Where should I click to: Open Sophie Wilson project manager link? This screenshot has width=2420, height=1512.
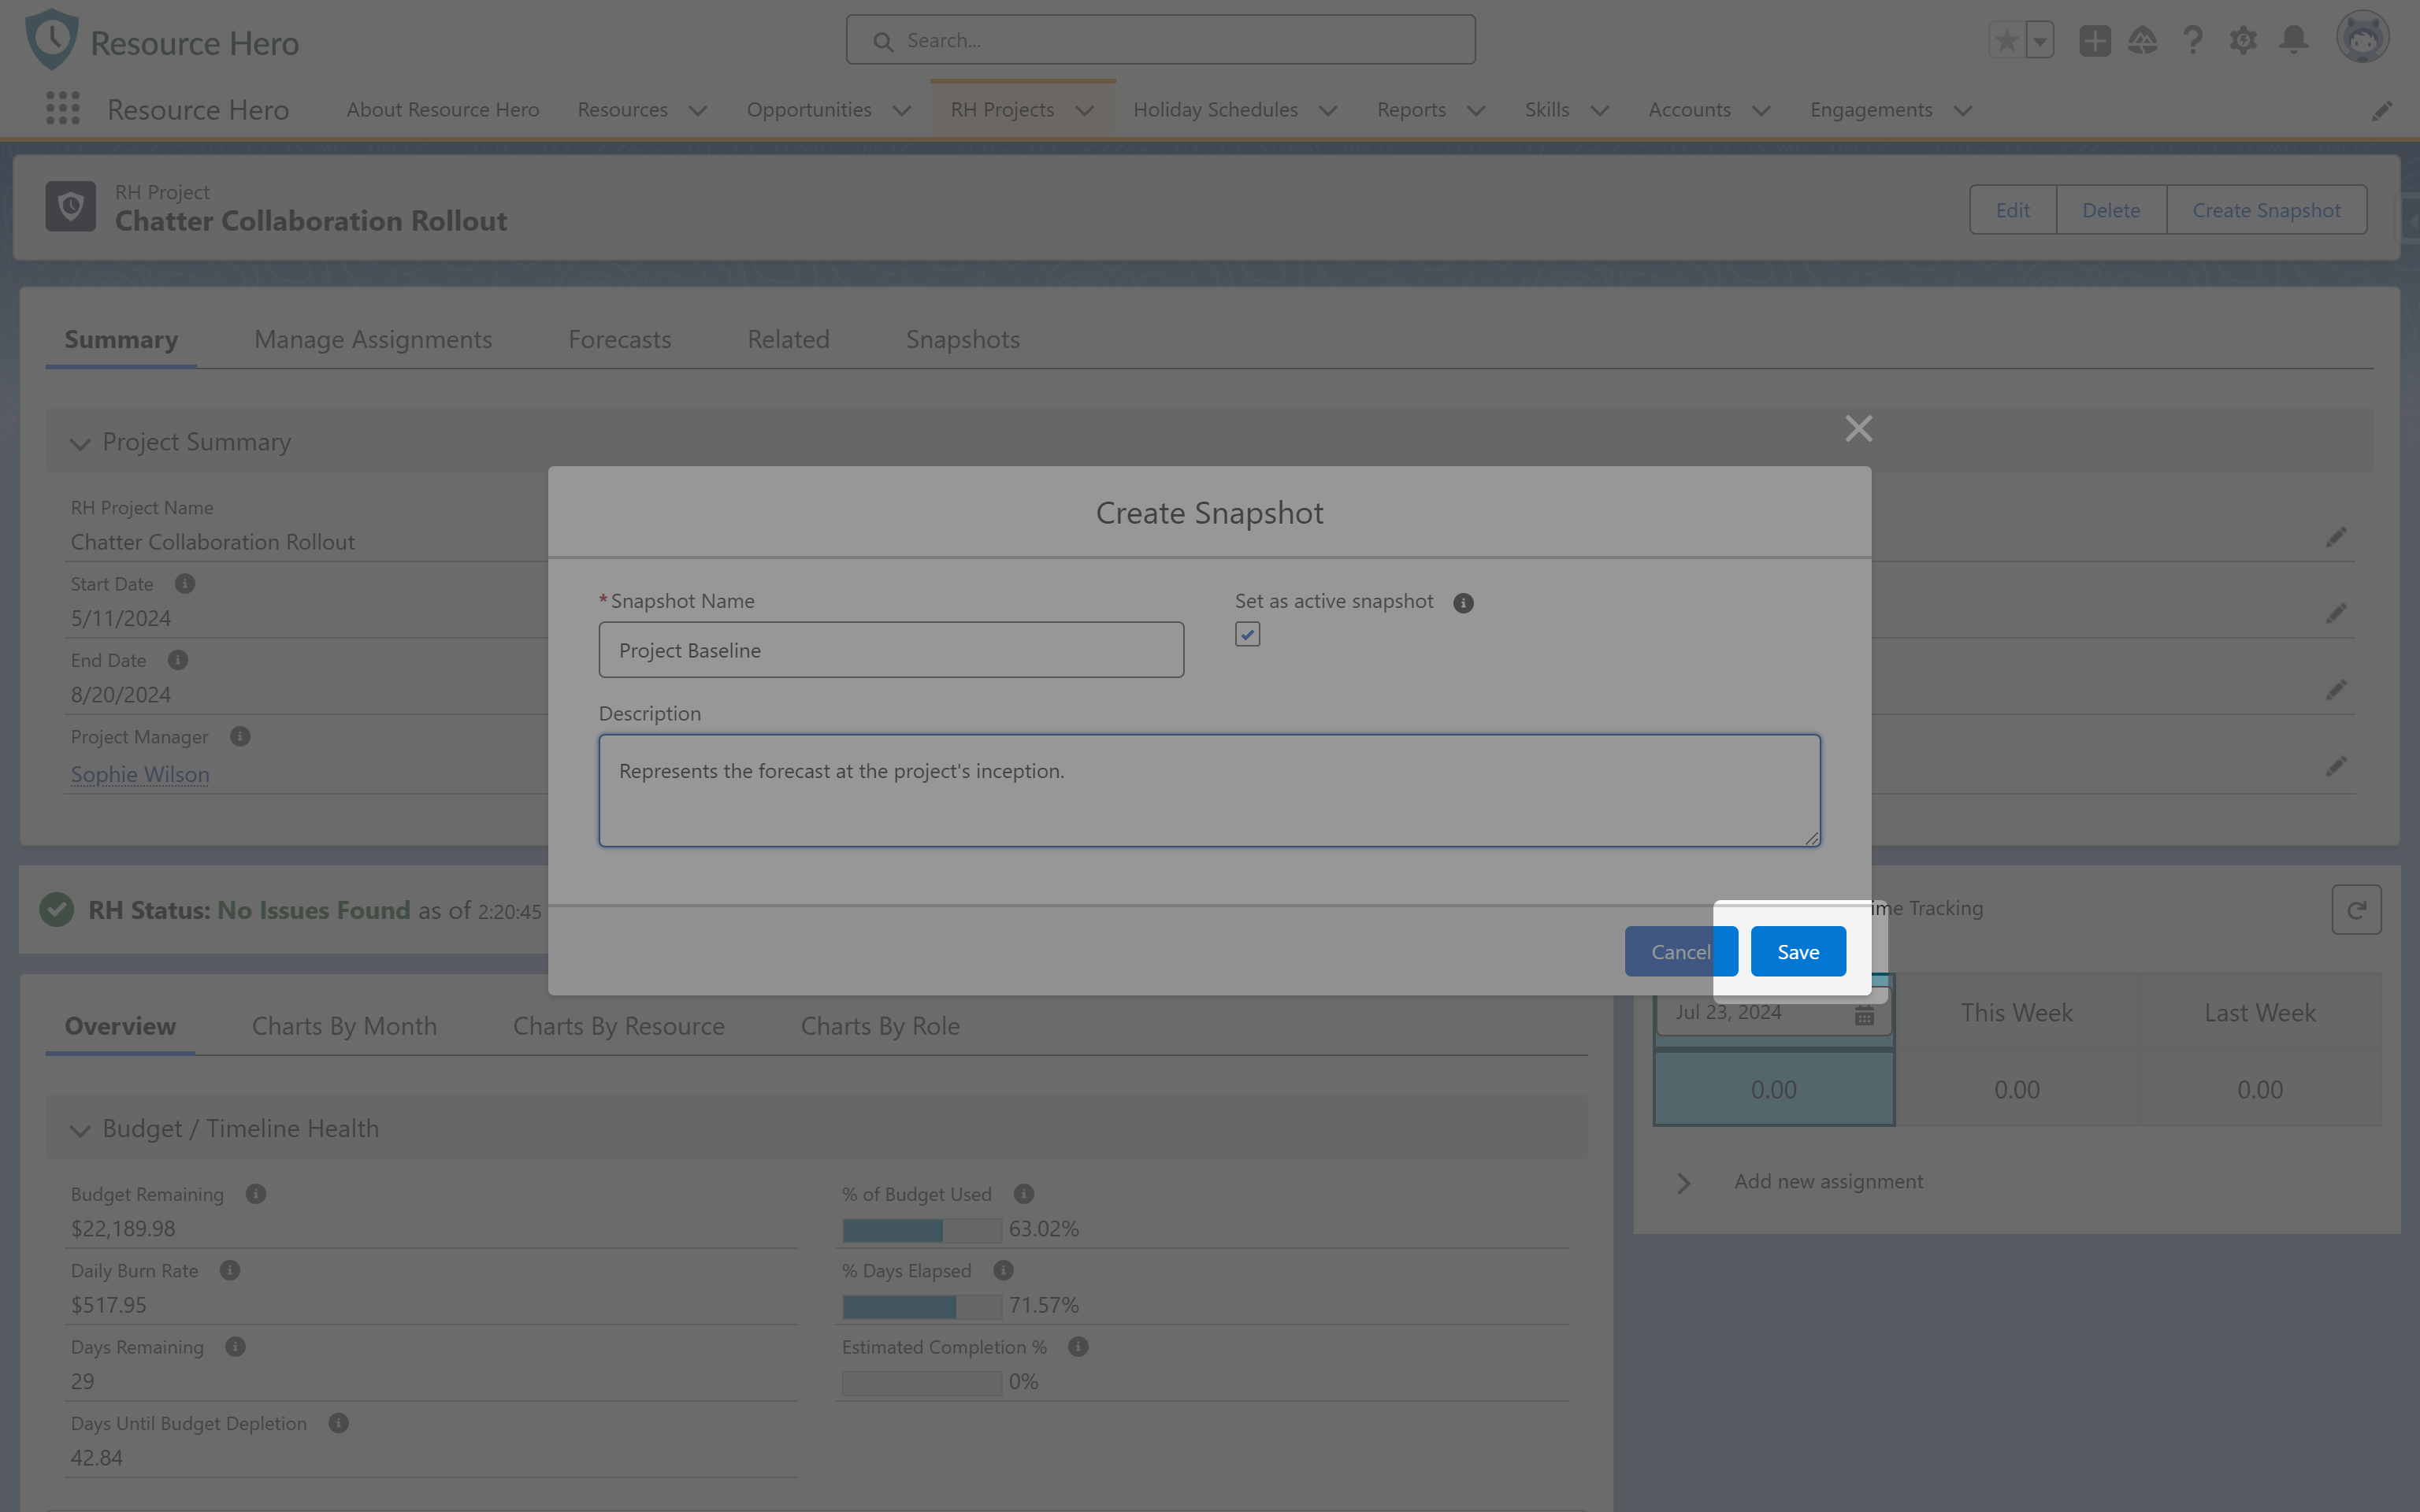pyautogui.click(x=140, y=774)
